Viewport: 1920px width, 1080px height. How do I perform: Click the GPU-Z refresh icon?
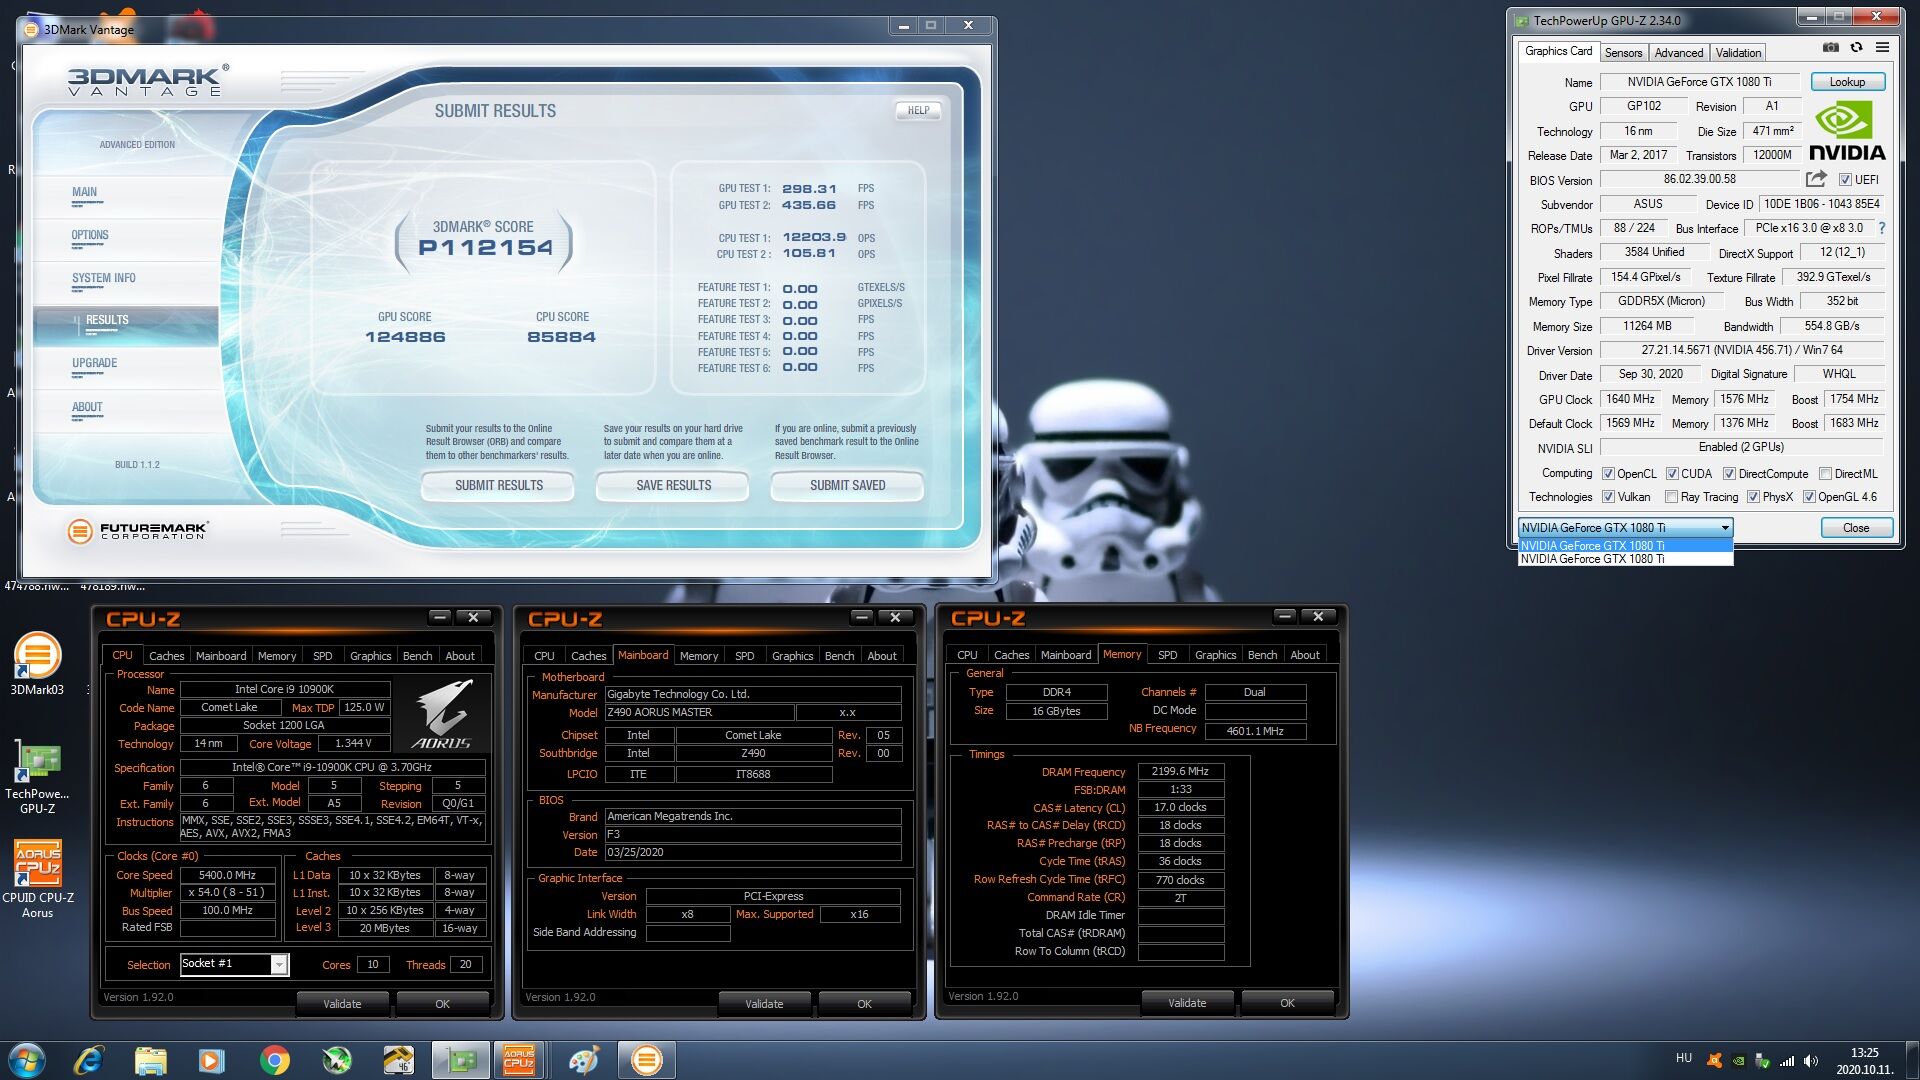[1856, 48]
